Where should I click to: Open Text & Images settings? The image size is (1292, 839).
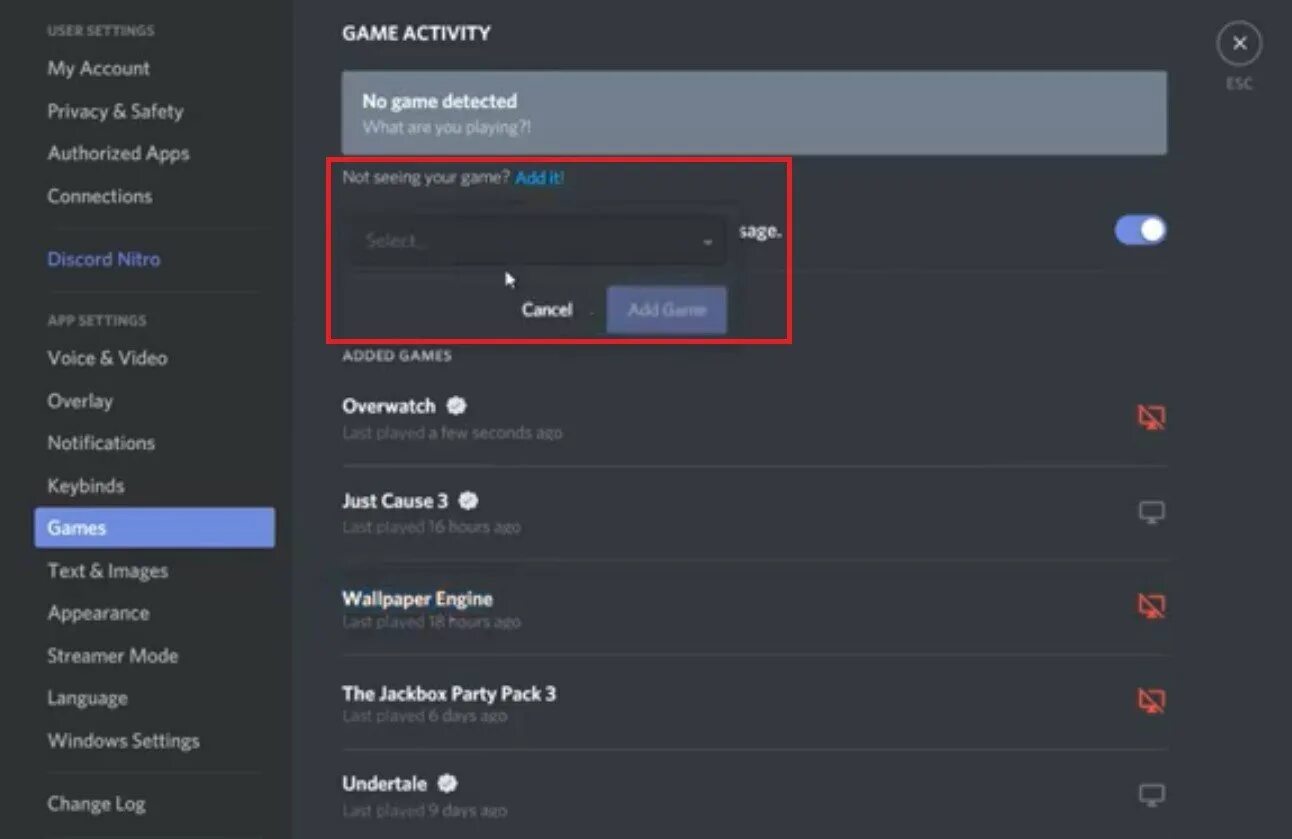tap(108, 571)
